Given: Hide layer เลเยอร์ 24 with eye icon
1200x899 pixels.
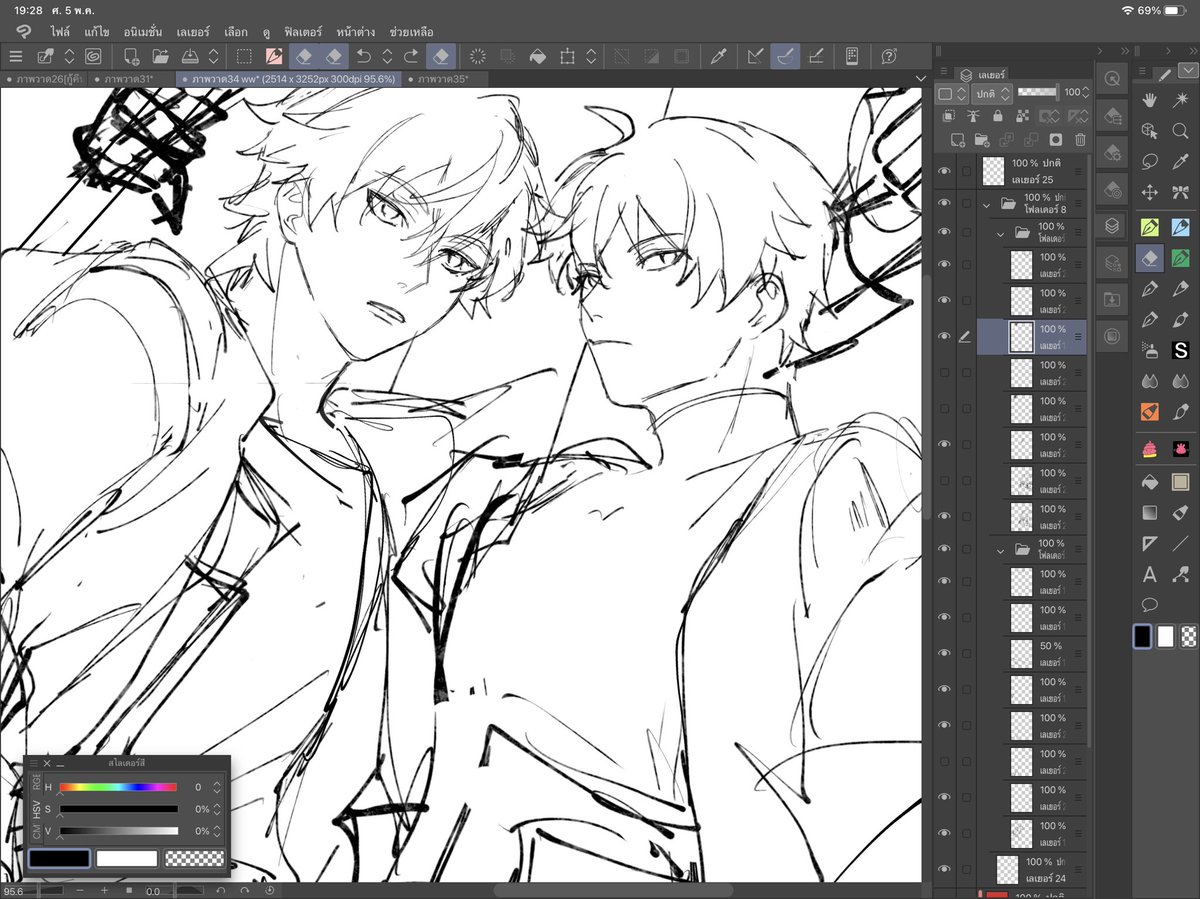Looking at the screenshot, I should (944, 869).
